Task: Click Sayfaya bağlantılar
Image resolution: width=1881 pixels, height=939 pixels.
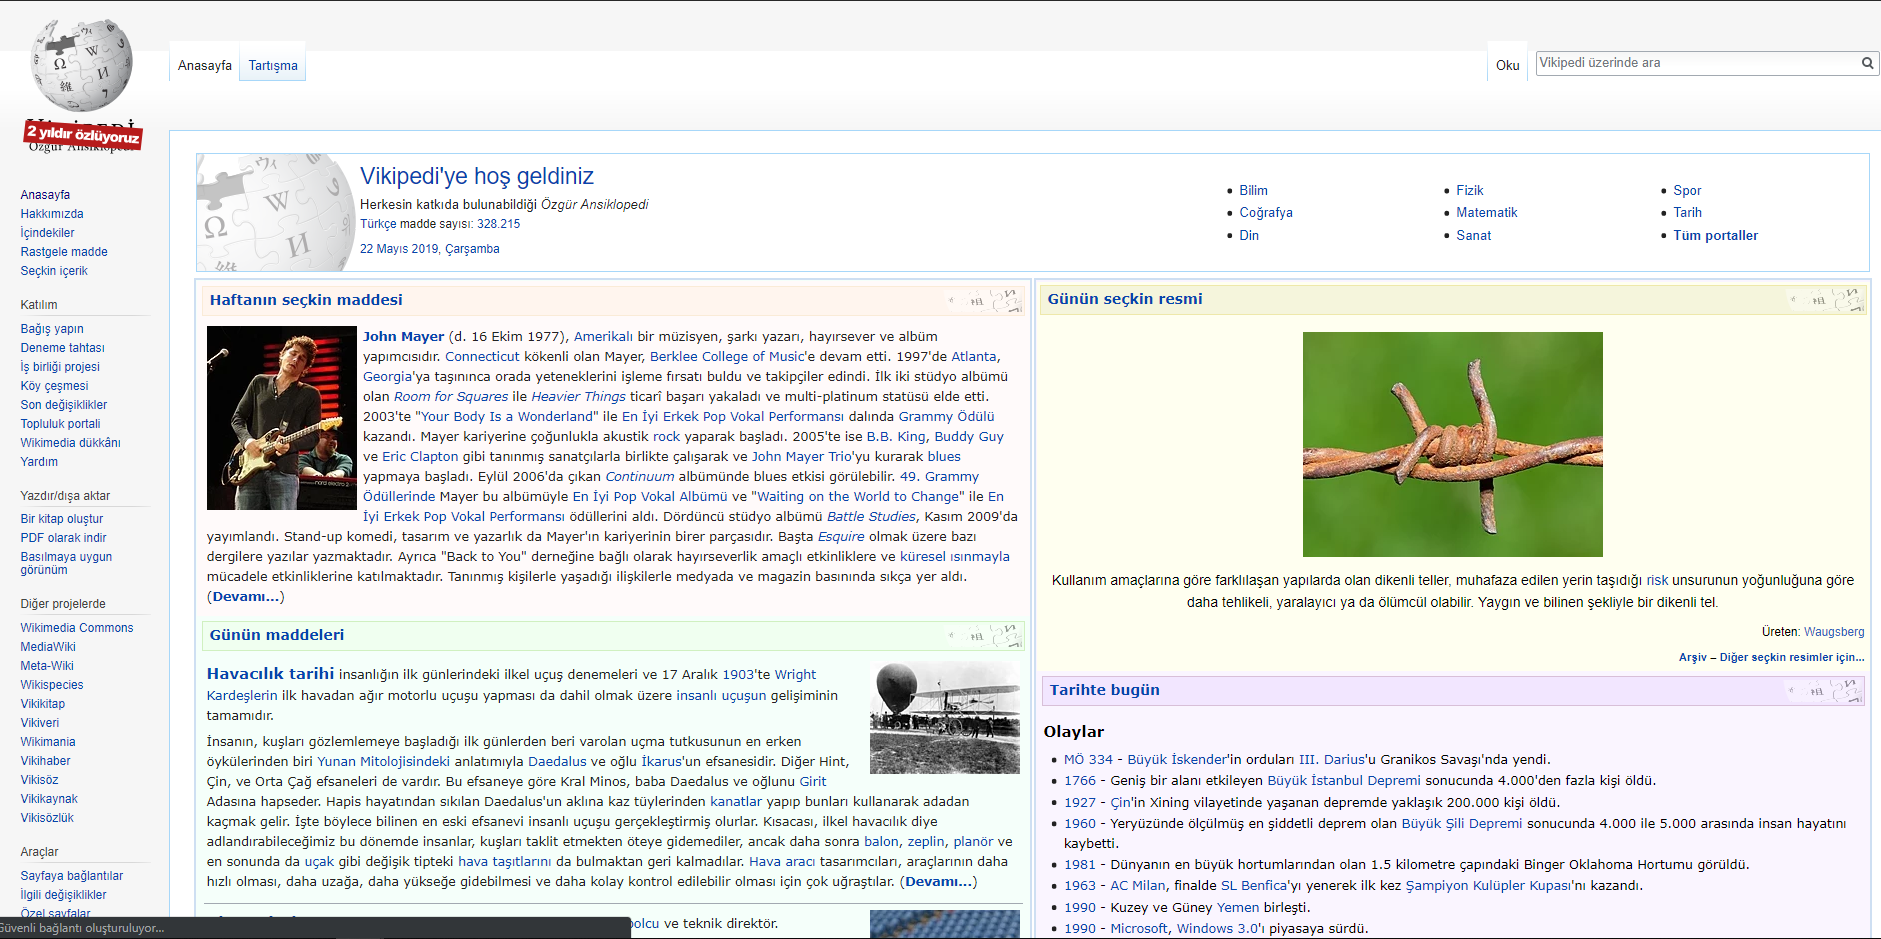Action: (x=72, y=876)
